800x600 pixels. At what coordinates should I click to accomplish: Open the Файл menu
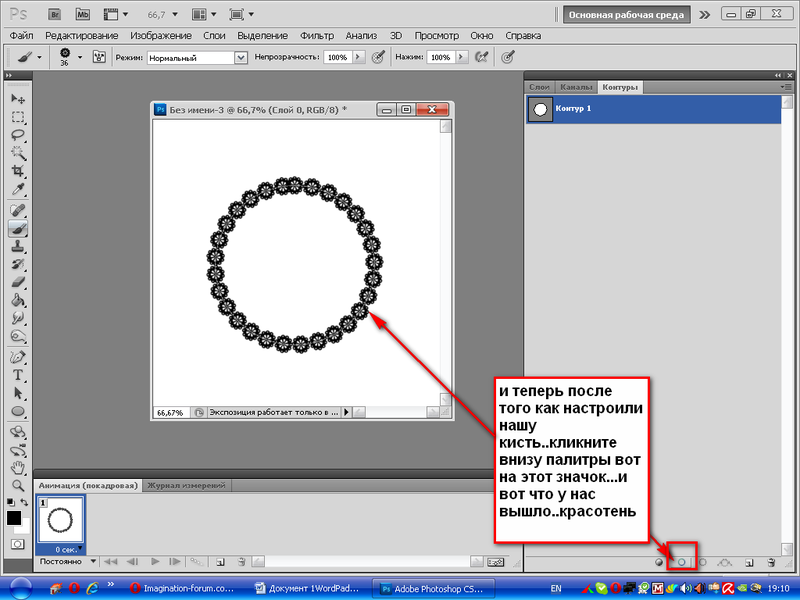point(21,36)
